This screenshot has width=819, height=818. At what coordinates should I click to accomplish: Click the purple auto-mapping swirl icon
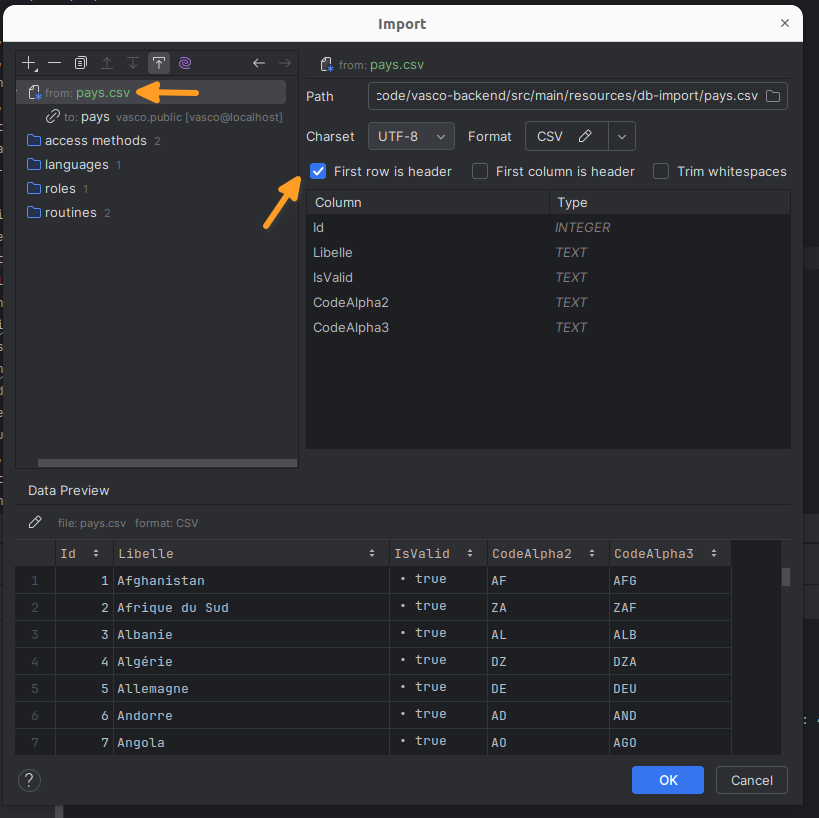(x=185, y=63)
